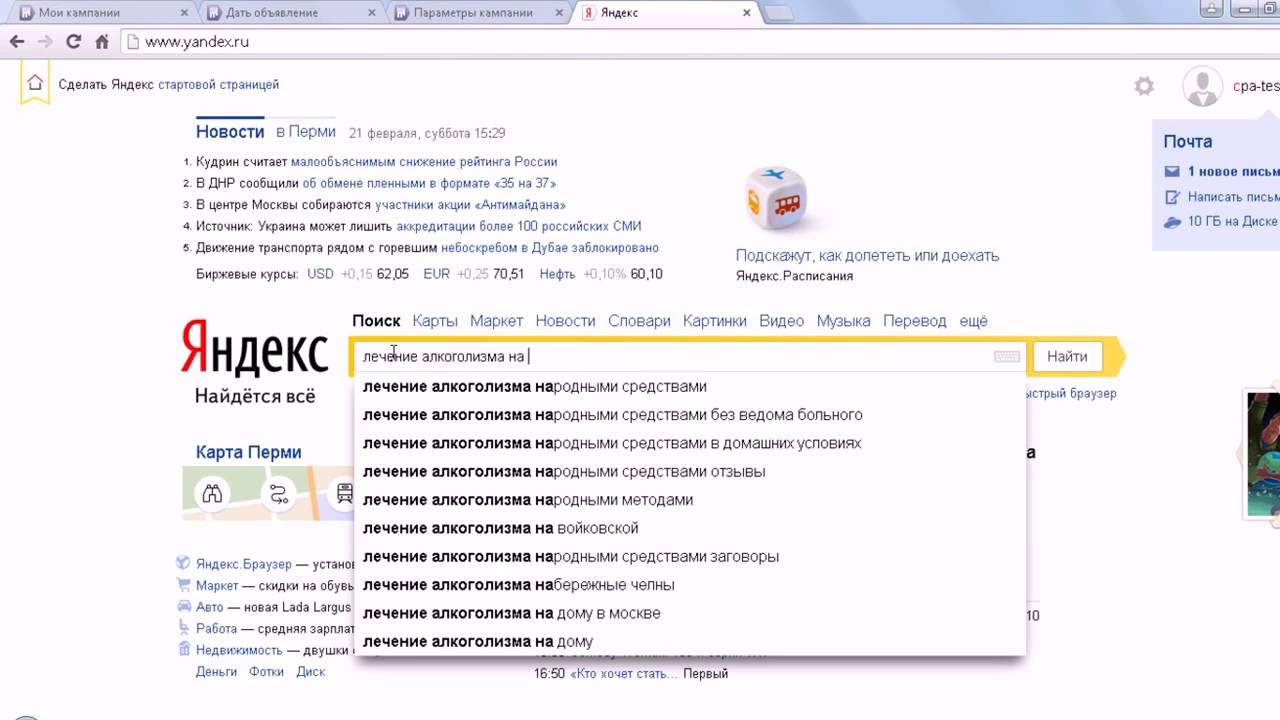This screenshot has height=720, width=1280.
Task: Click the building icon beside Недвижимость
Action: click(x=183, y=649)
